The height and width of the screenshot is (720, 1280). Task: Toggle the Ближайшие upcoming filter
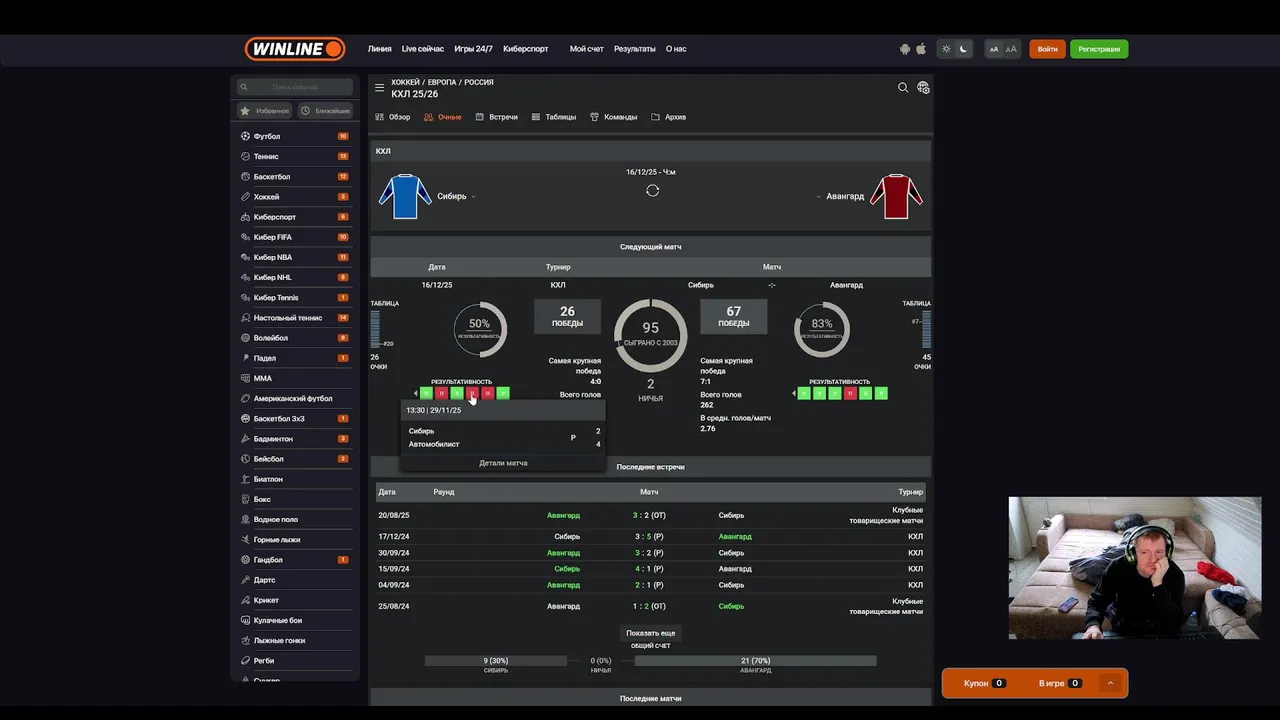point(326,111)
